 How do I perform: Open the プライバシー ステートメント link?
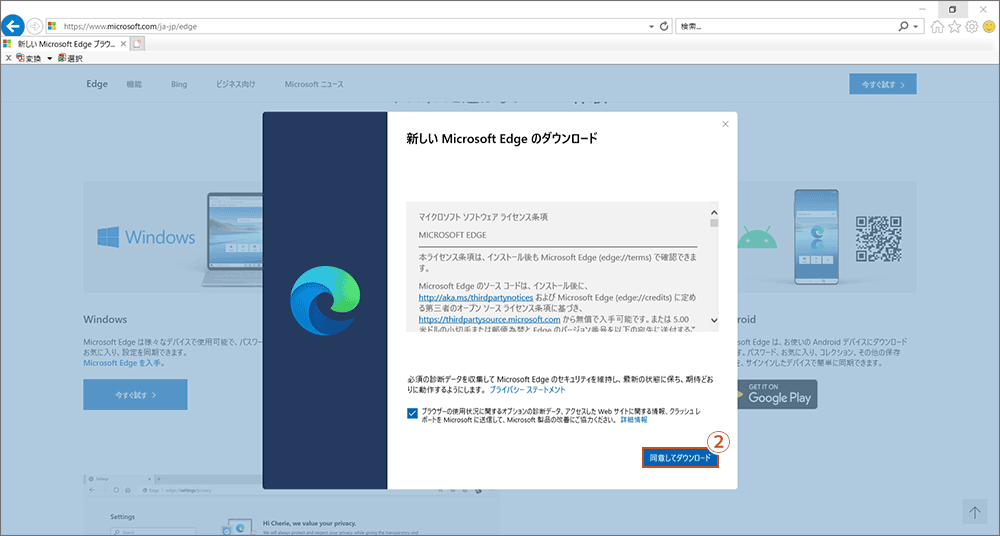(x=527, y=389)
